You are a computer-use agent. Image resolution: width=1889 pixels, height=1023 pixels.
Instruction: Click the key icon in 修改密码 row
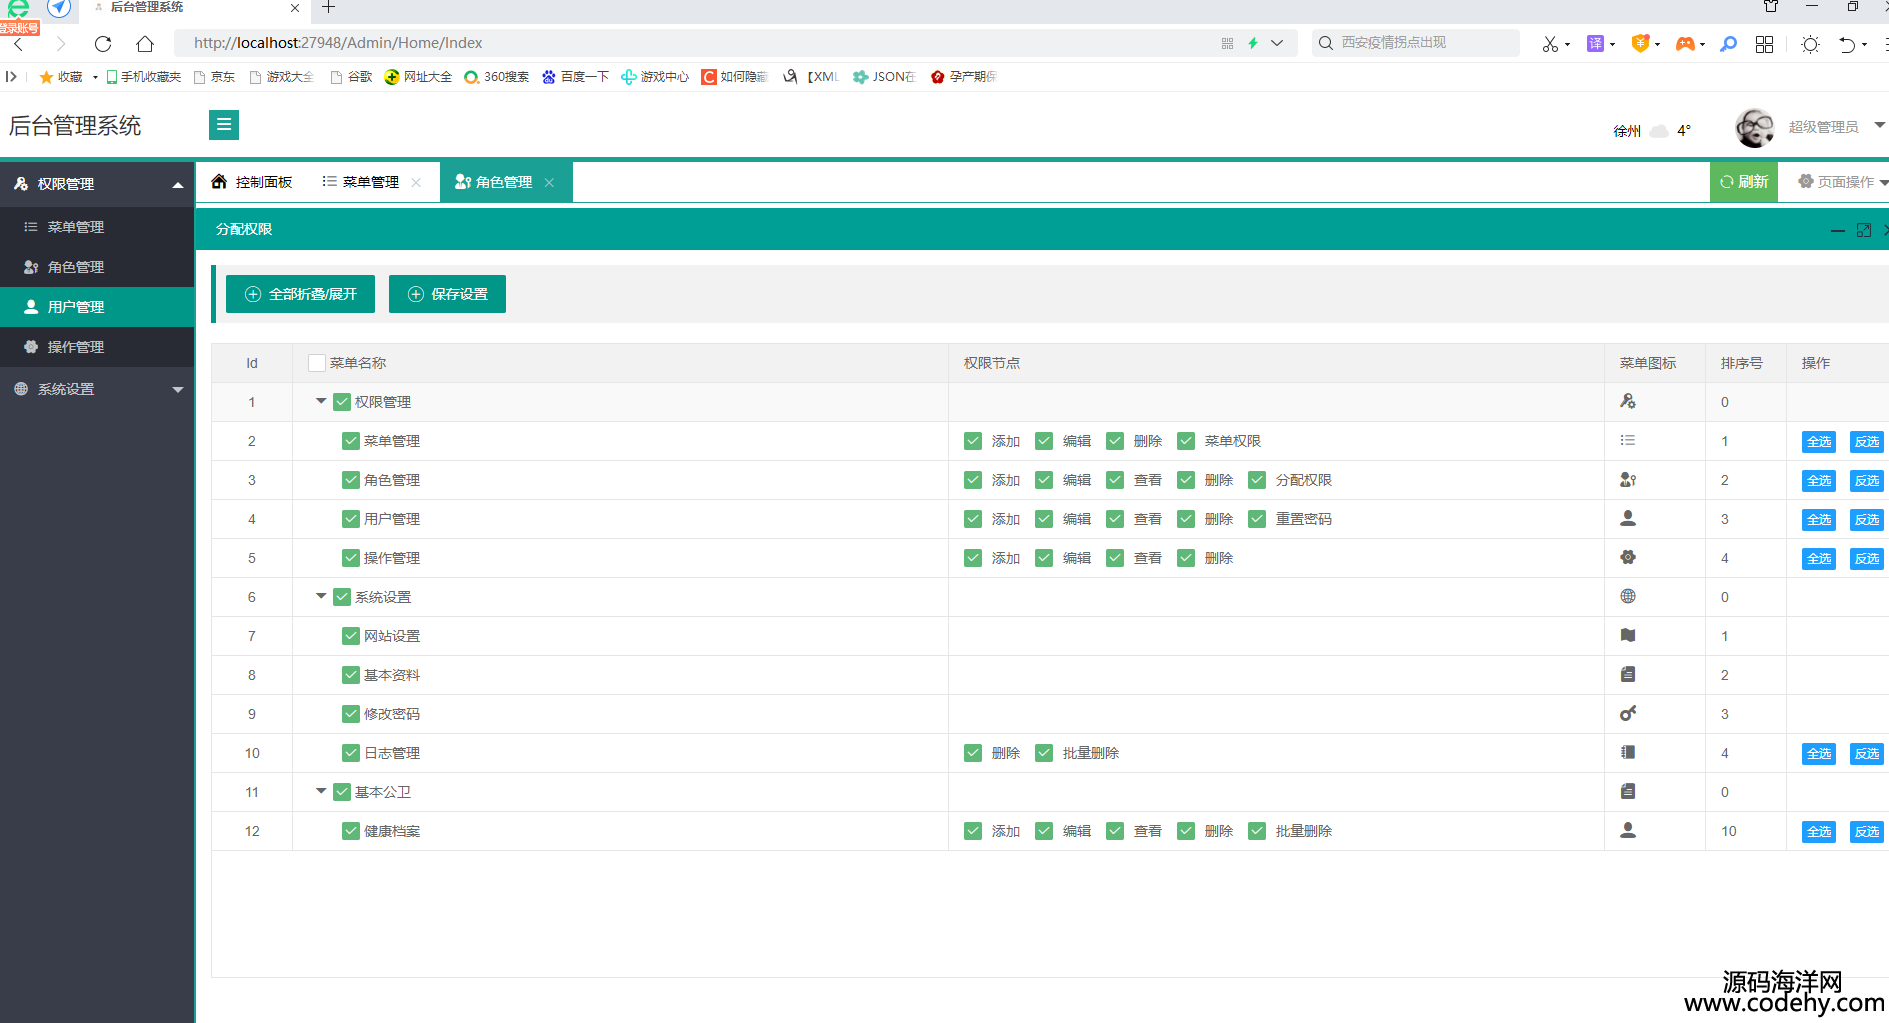pos(1628,714)
